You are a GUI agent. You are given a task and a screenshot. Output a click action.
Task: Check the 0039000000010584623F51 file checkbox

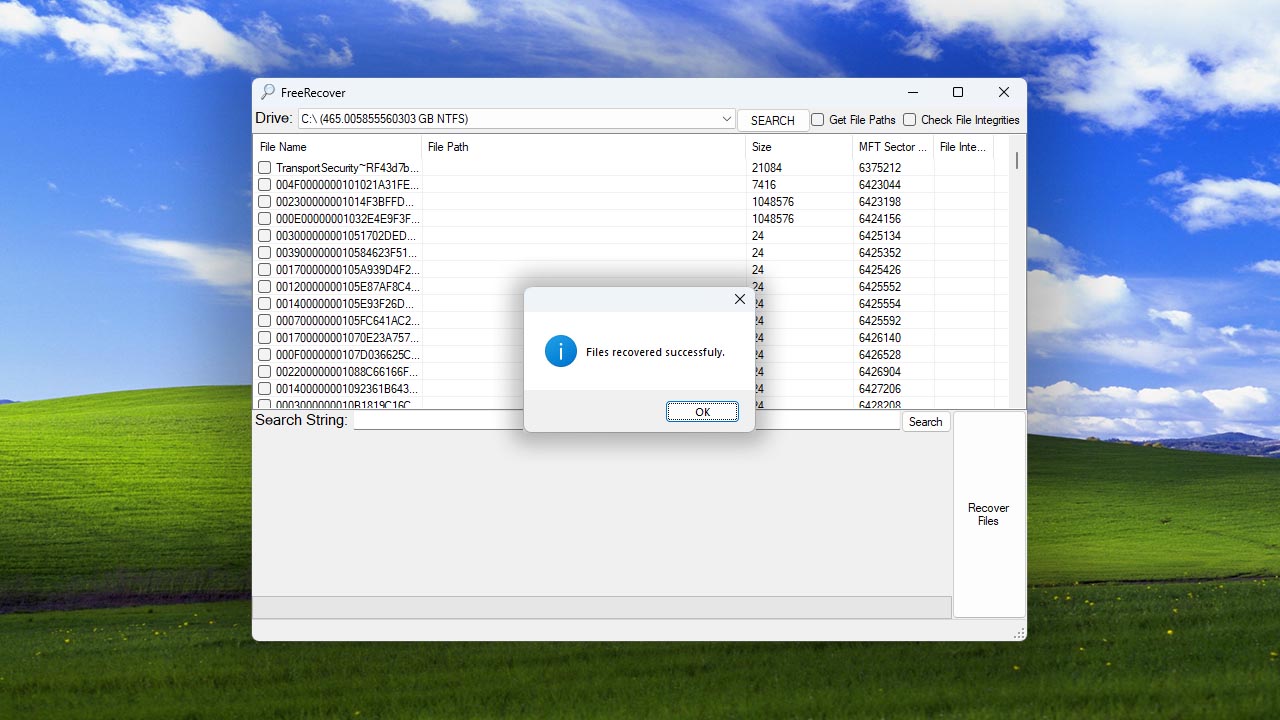pyautogui.click(x=265, y=253)
